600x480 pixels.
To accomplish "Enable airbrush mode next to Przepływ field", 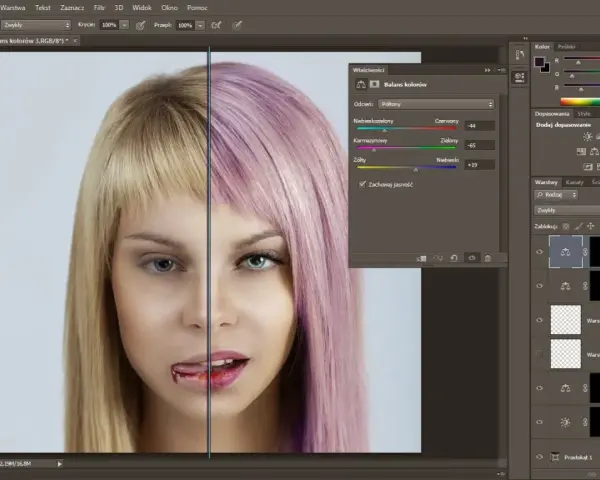I will pyautogui.click(x=216, y=25).
